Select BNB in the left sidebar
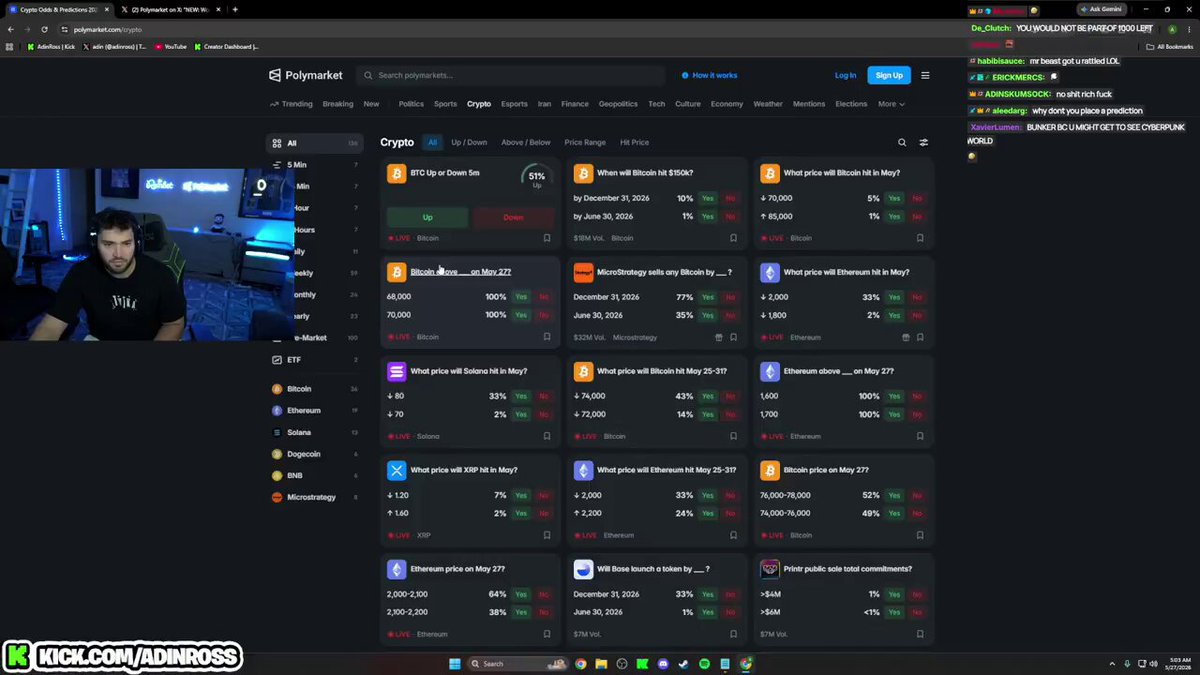The height and width of the screenshot is (675, 1200). point(315,475)
